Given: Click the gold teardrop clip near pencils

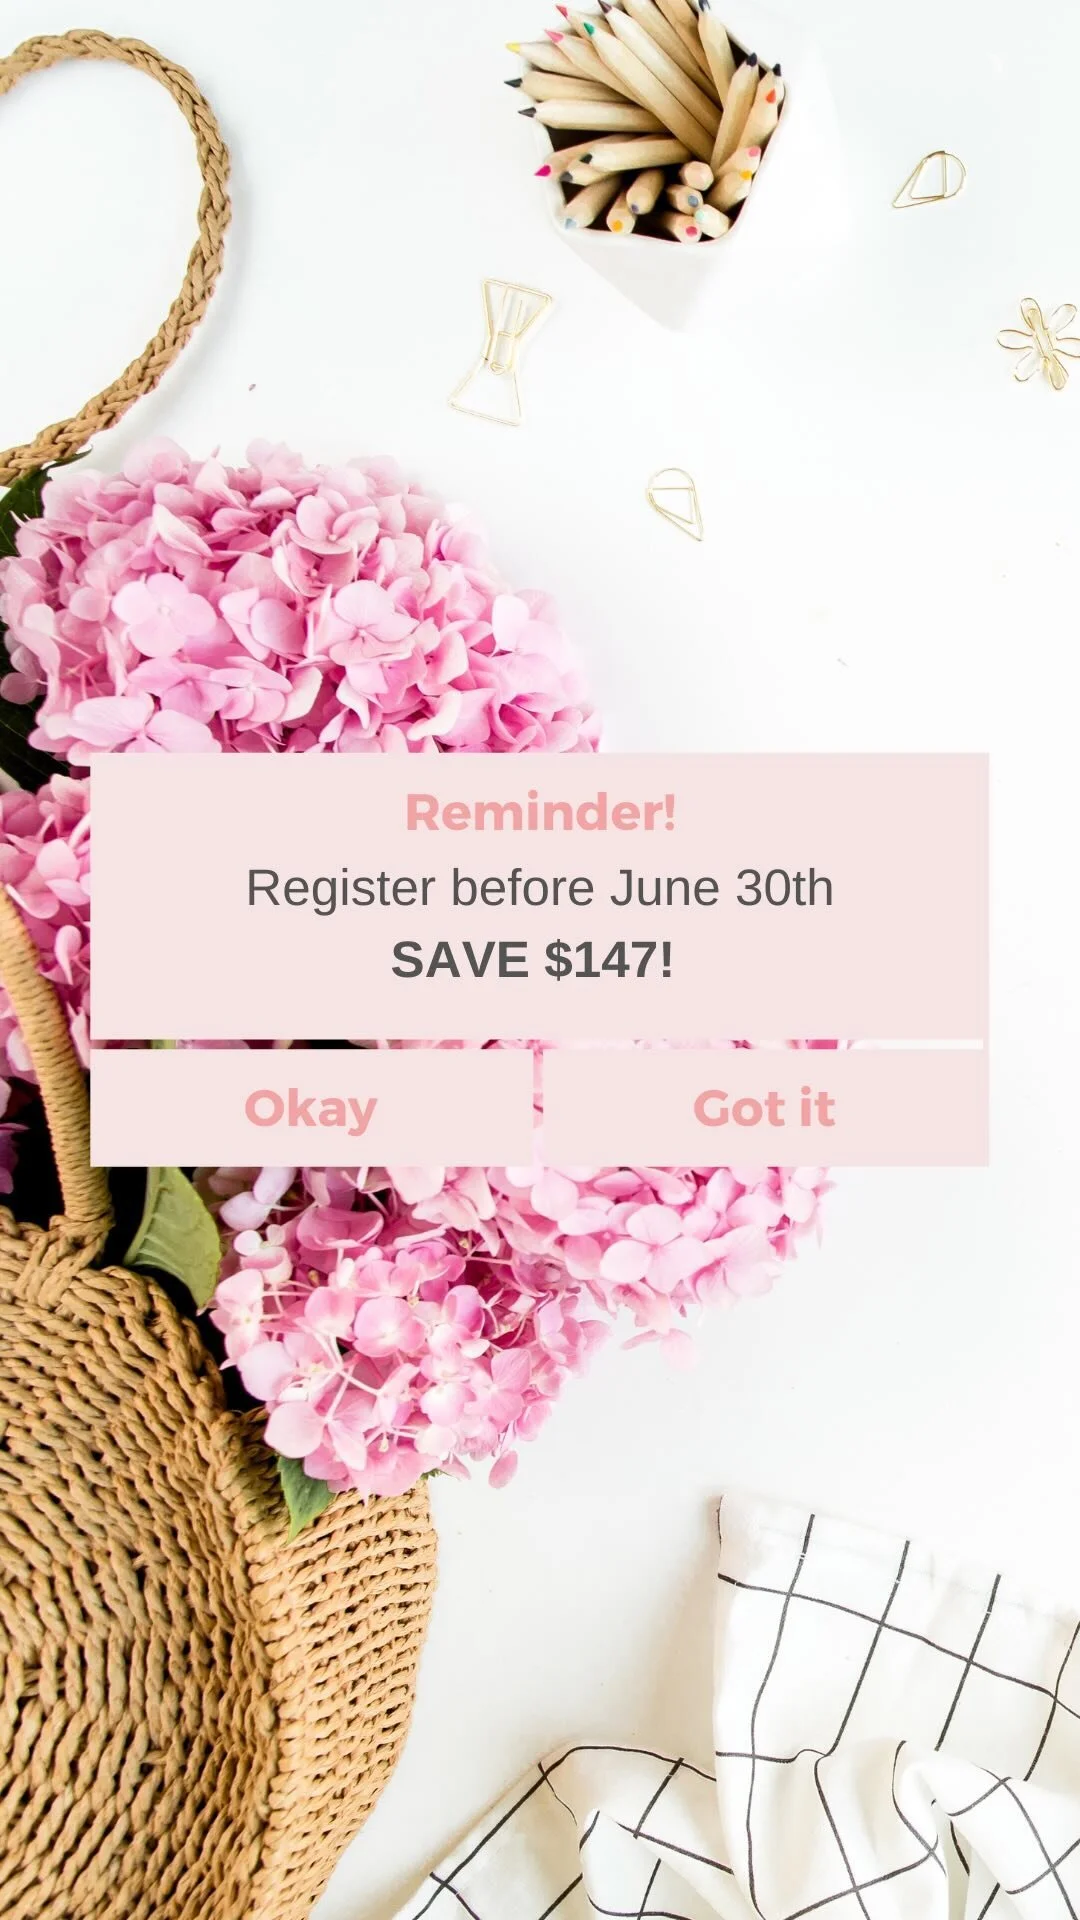Looking at the screenshot, I should (929, 179).
